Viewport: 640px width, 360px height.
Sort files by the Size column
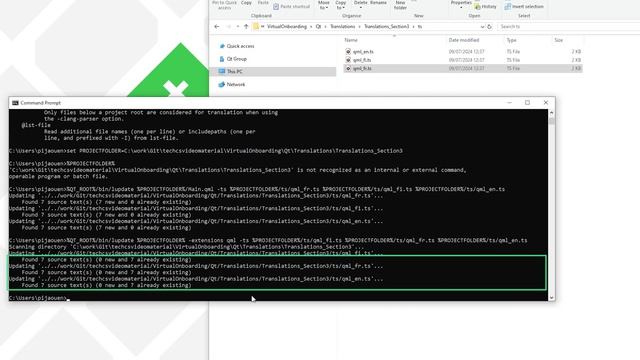click(x=558, y=40)
